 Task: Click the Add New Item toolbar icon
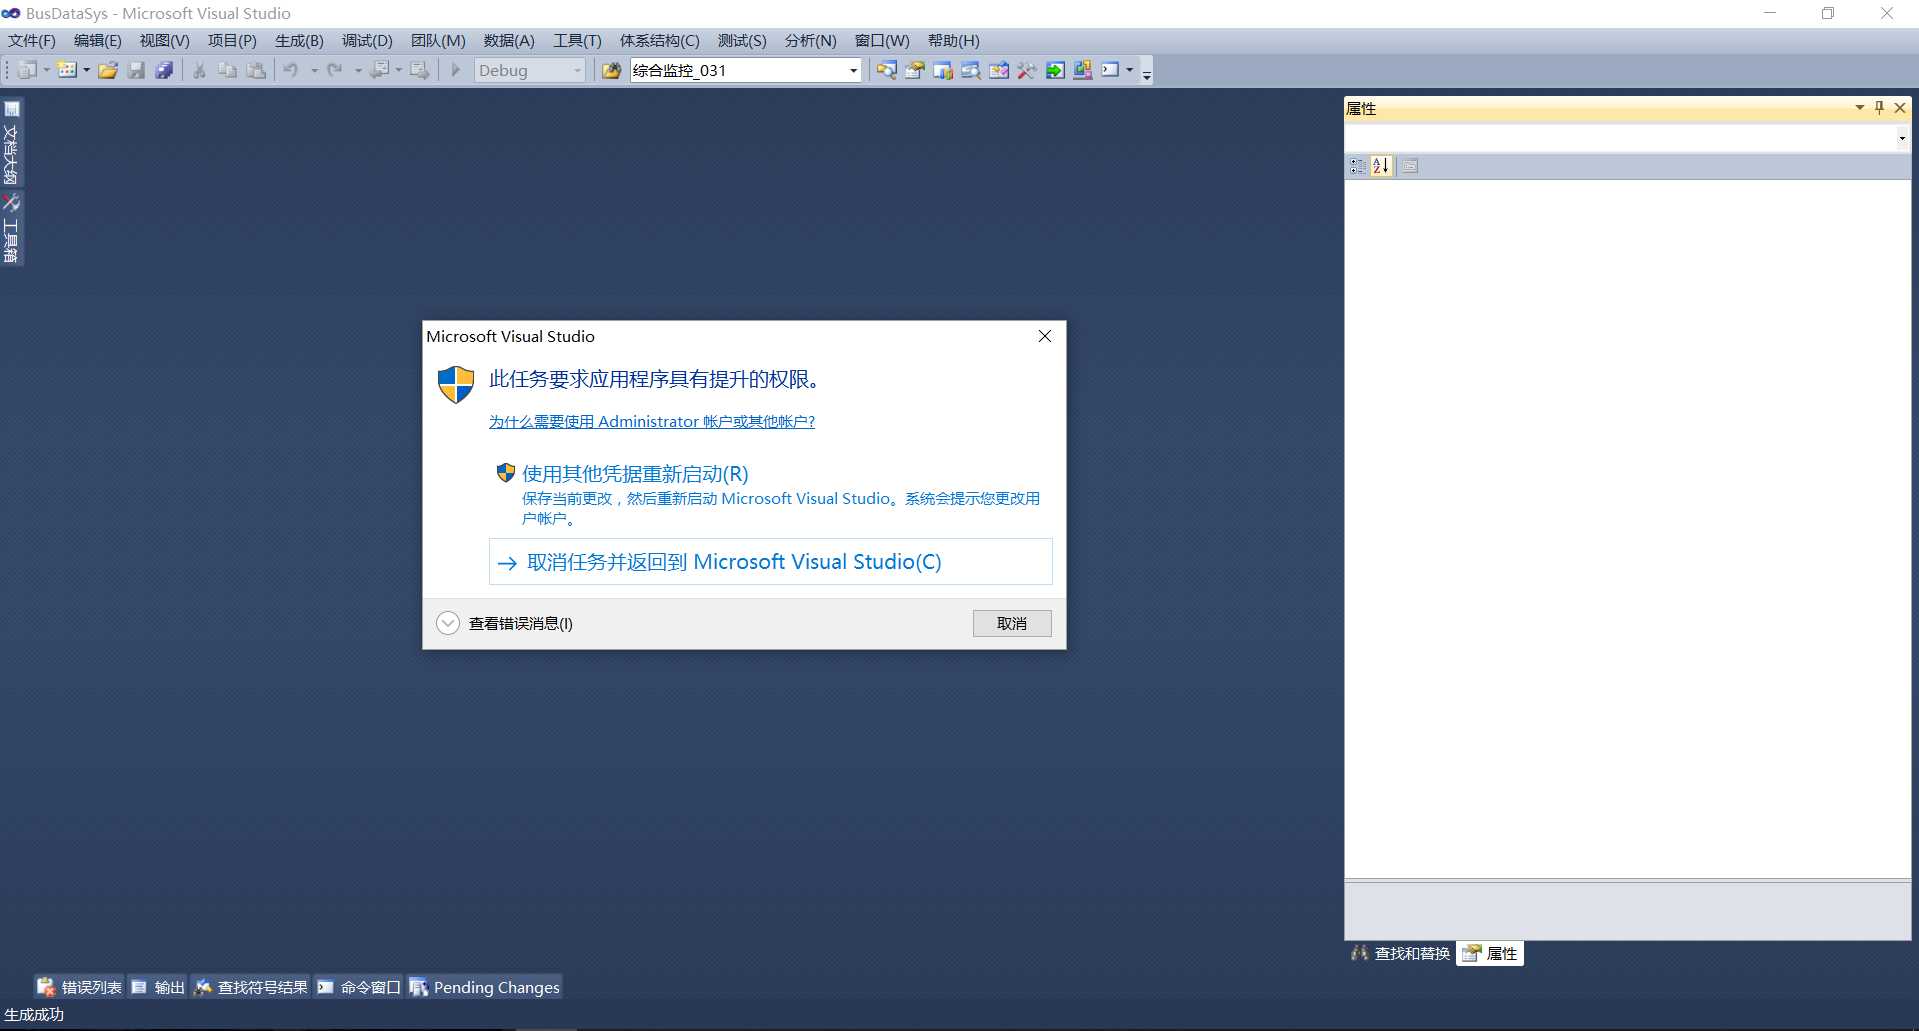tap(67, 70)
